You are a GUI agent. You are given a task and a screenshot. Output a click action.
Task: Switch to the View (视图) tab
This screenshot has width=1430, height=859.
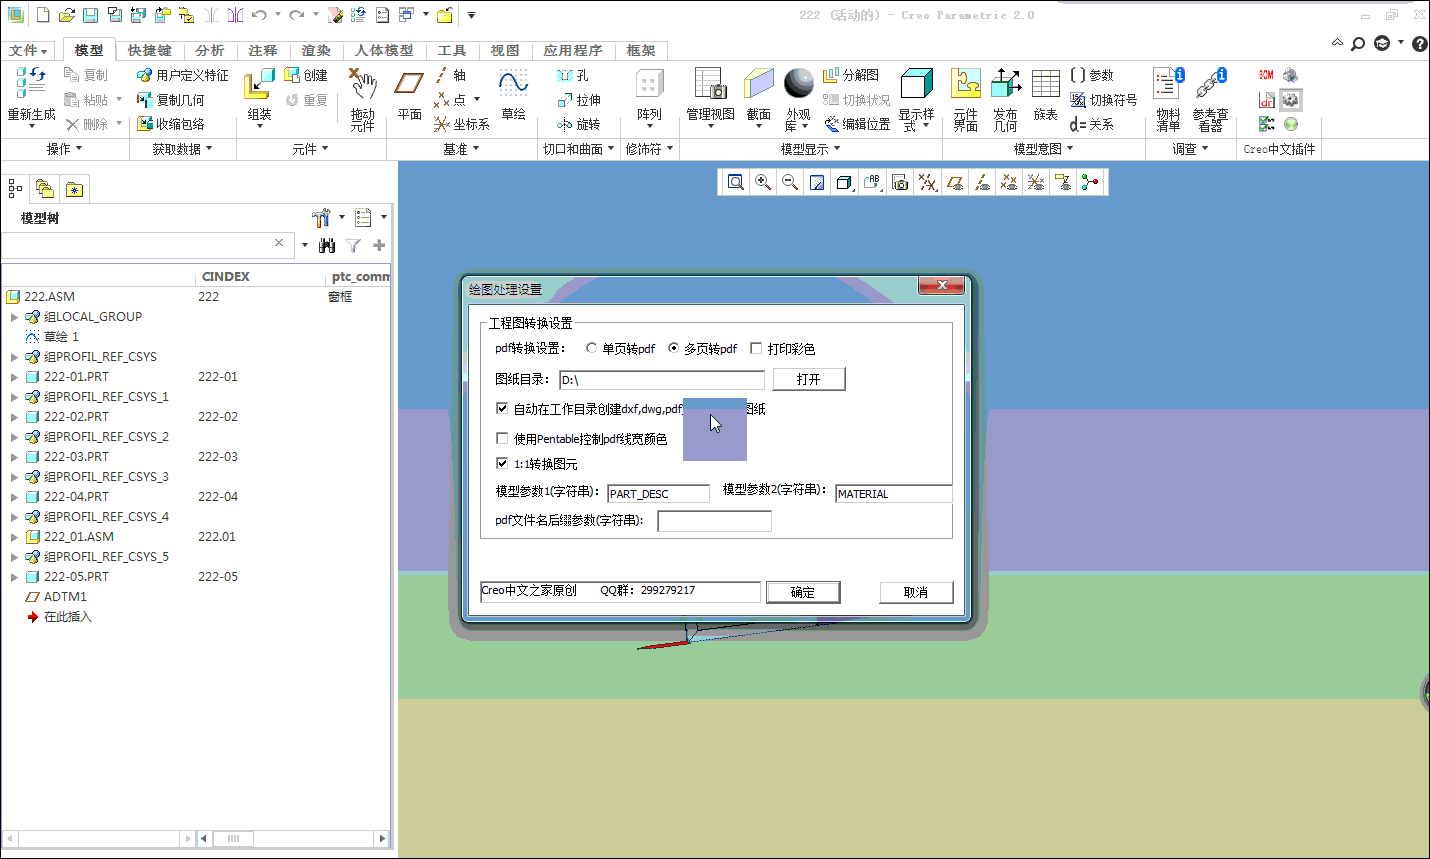point(505,50)
